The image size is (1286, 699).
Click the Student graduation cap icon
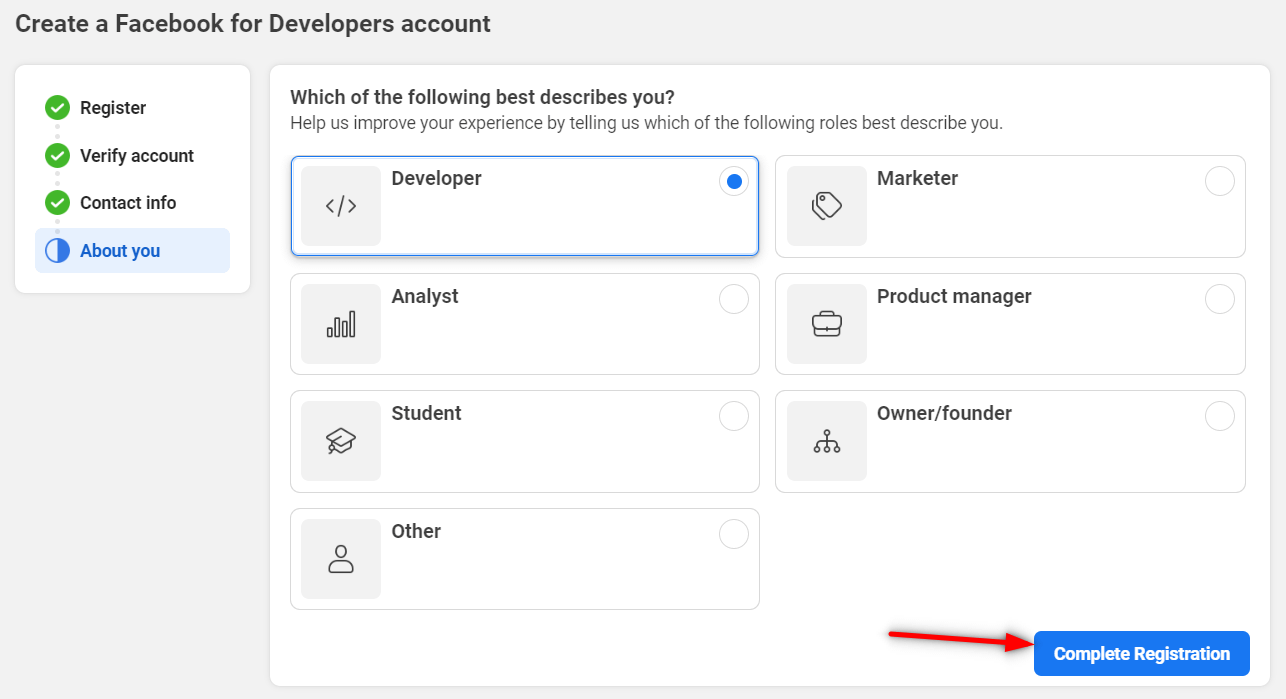pyautogui.click(x=341, y=441)
